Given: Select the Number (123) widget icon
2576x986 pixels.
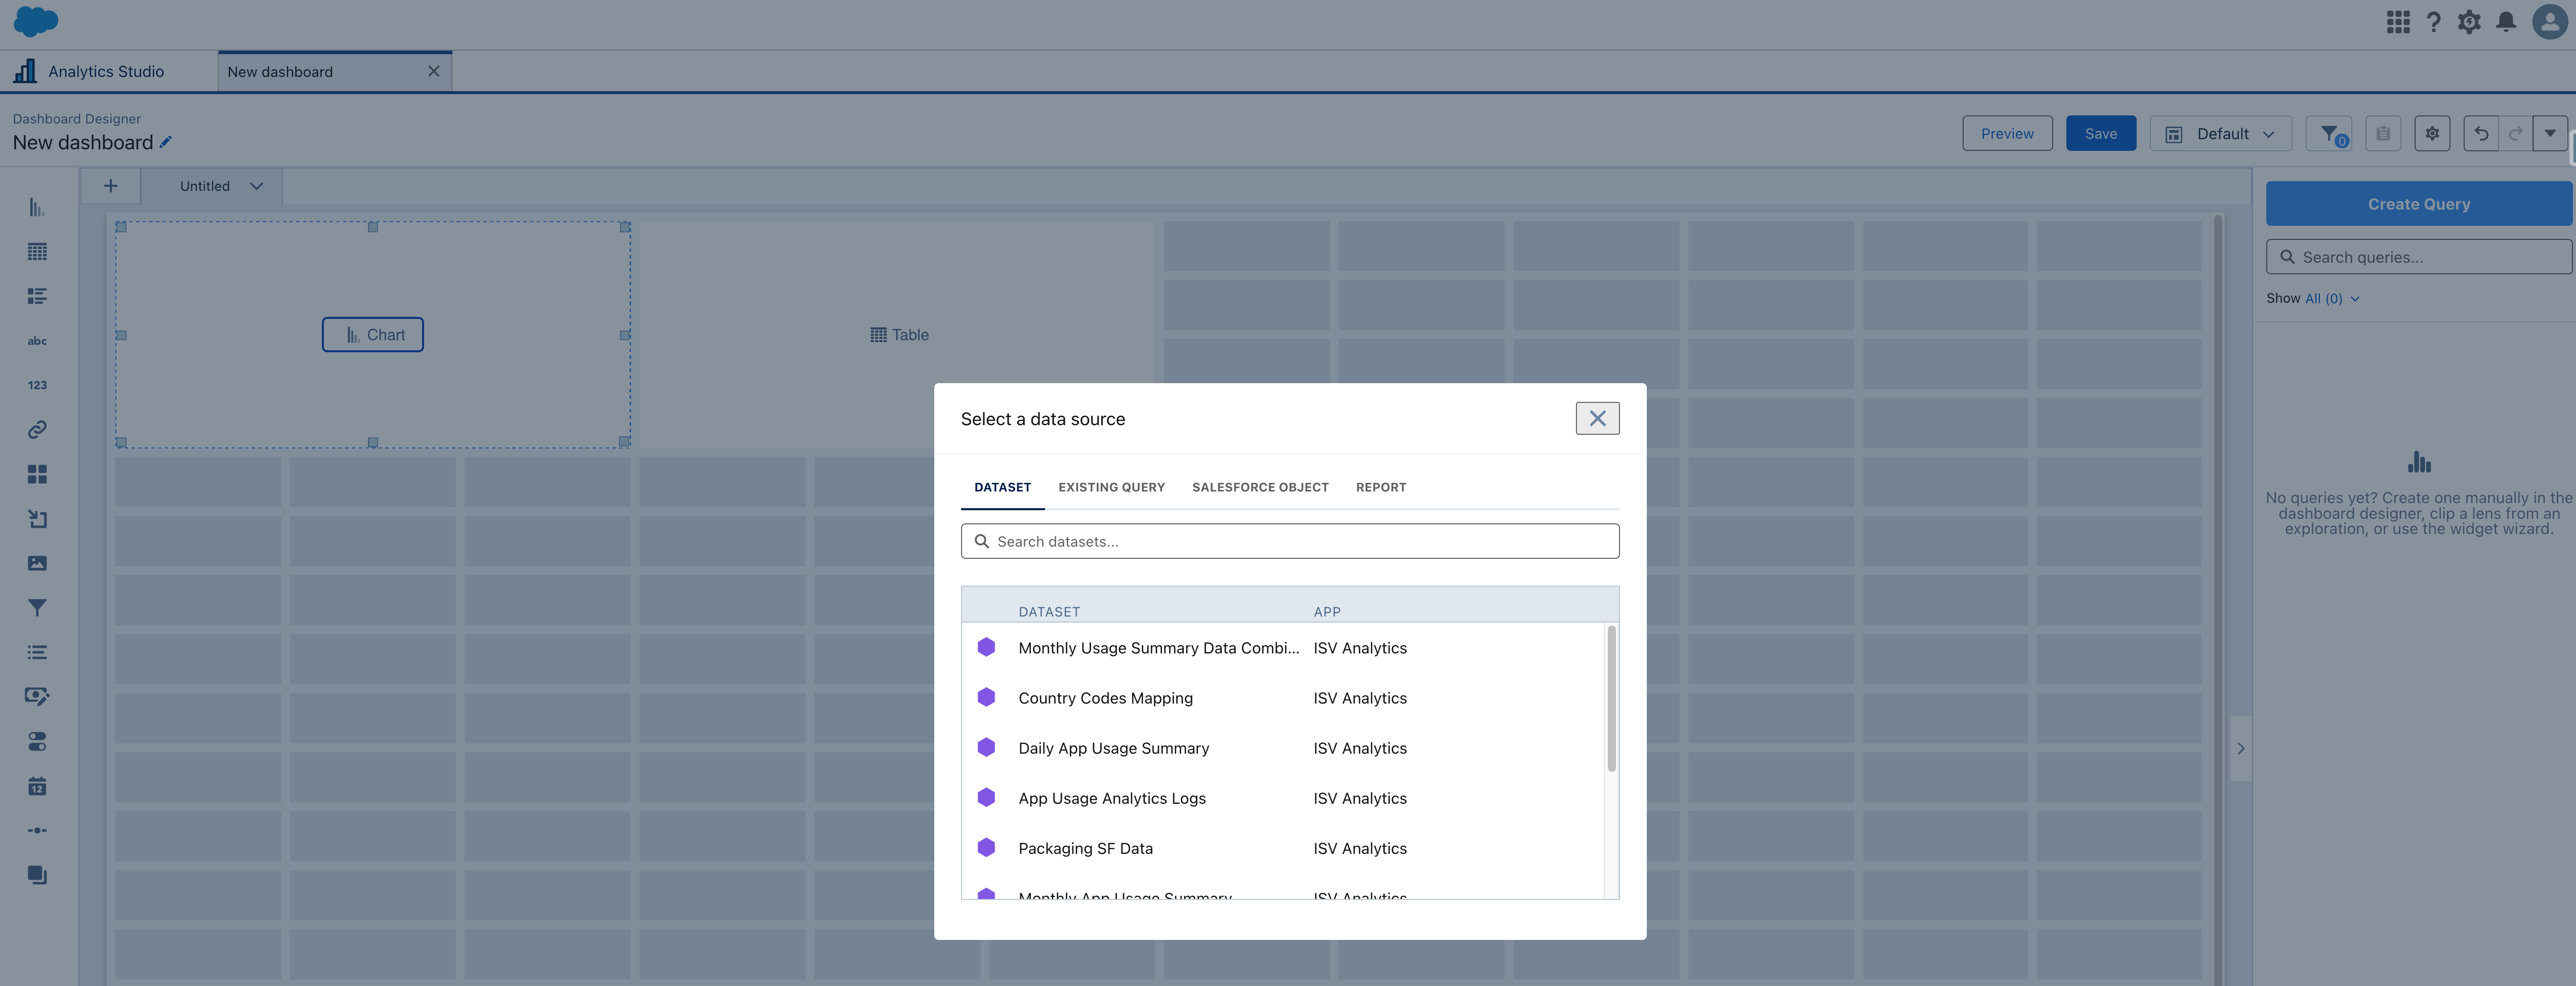Looking at the screenshot, I should pyautogui.click(x=37, y=385).
